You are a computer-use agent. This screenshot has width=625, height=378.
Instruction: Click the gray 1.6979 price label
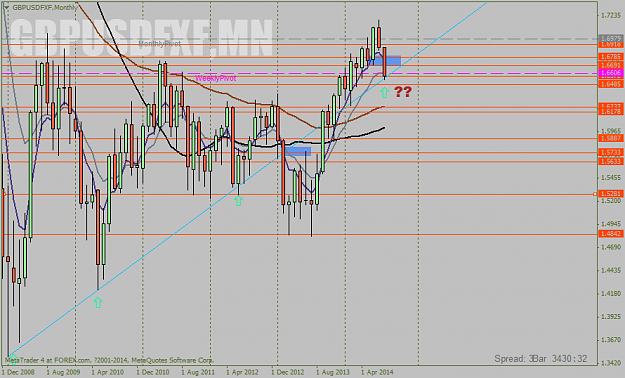point(611,39)
